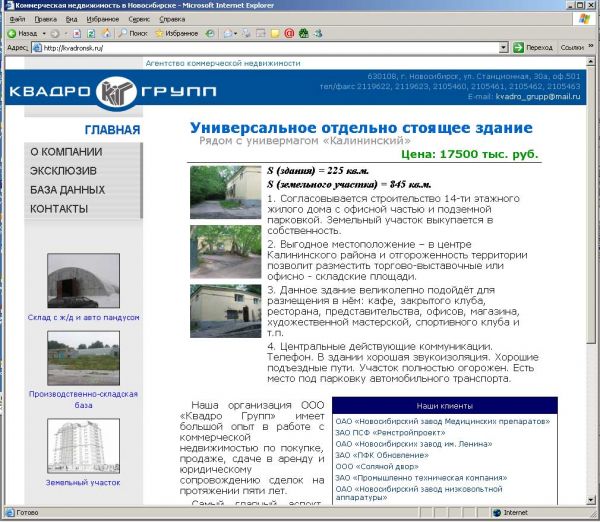Click the Internet zone globe in status bar
Viewport: 600px width, 522px height.
[497, 513]
